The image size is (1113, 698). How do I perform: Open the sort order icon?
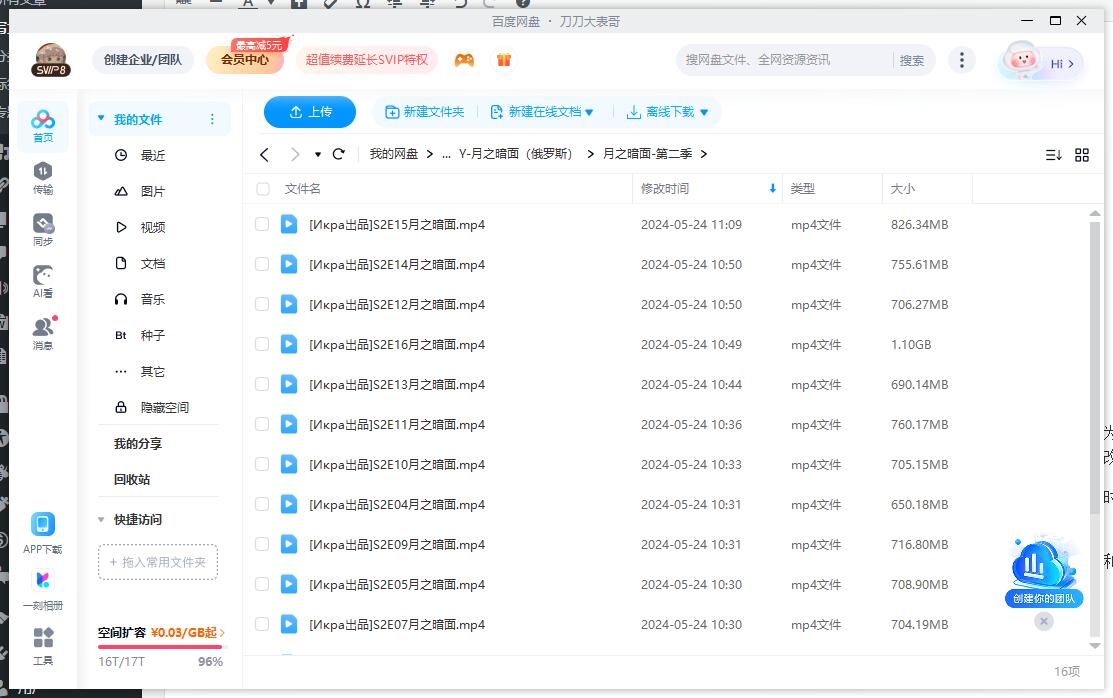tap(1051, 155)
